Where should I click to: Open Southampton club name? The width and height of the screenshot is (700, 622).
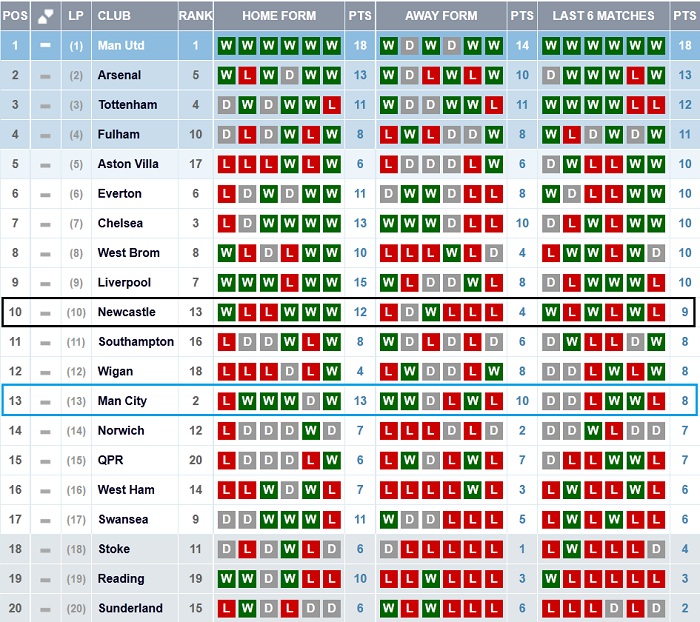click(x=136, y=342)
